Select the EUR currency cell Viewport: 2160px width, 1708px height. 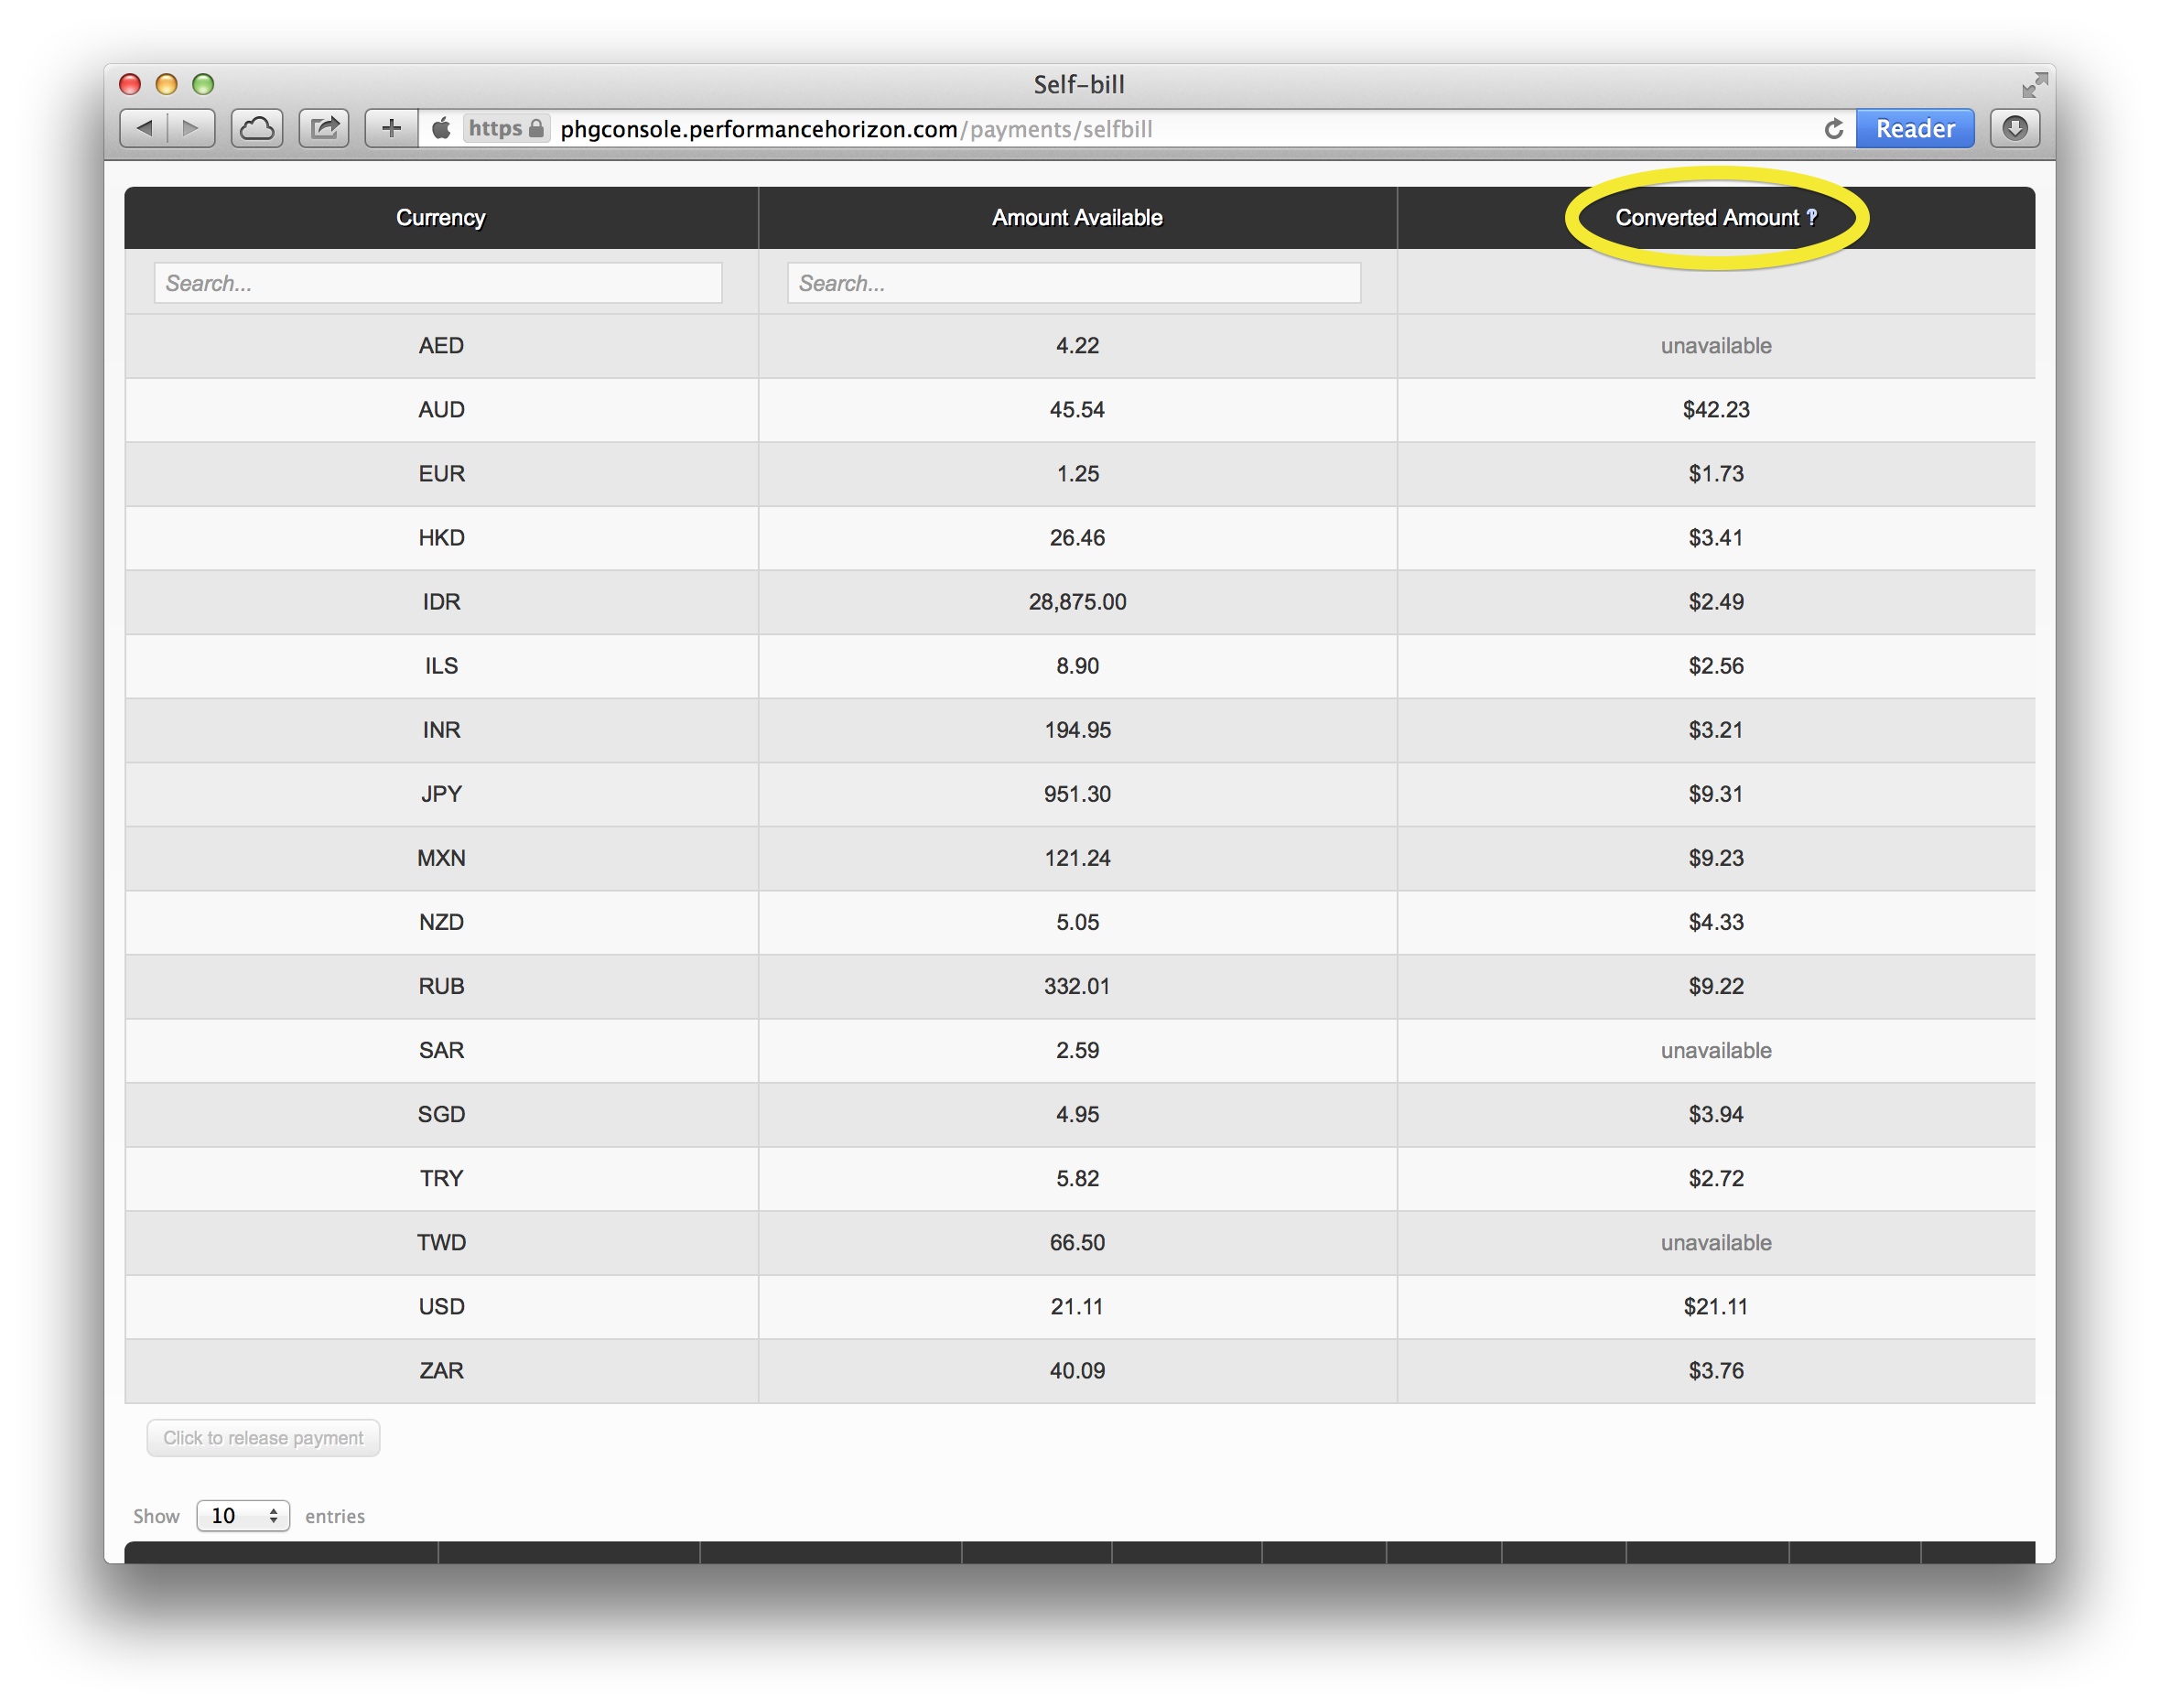click(441, 474)
